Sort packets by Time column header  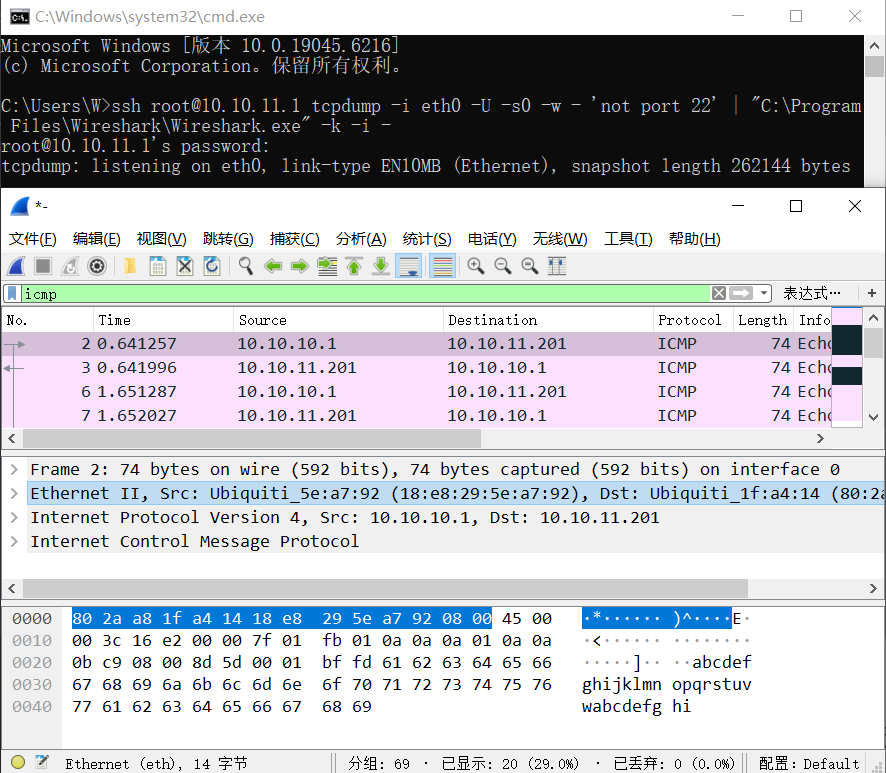point(163,320)
